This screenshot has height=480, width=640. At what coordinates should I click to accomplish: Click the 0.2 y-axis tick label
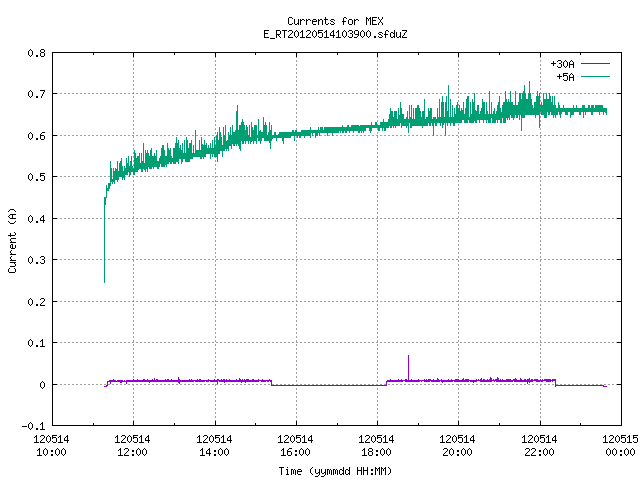36,302
